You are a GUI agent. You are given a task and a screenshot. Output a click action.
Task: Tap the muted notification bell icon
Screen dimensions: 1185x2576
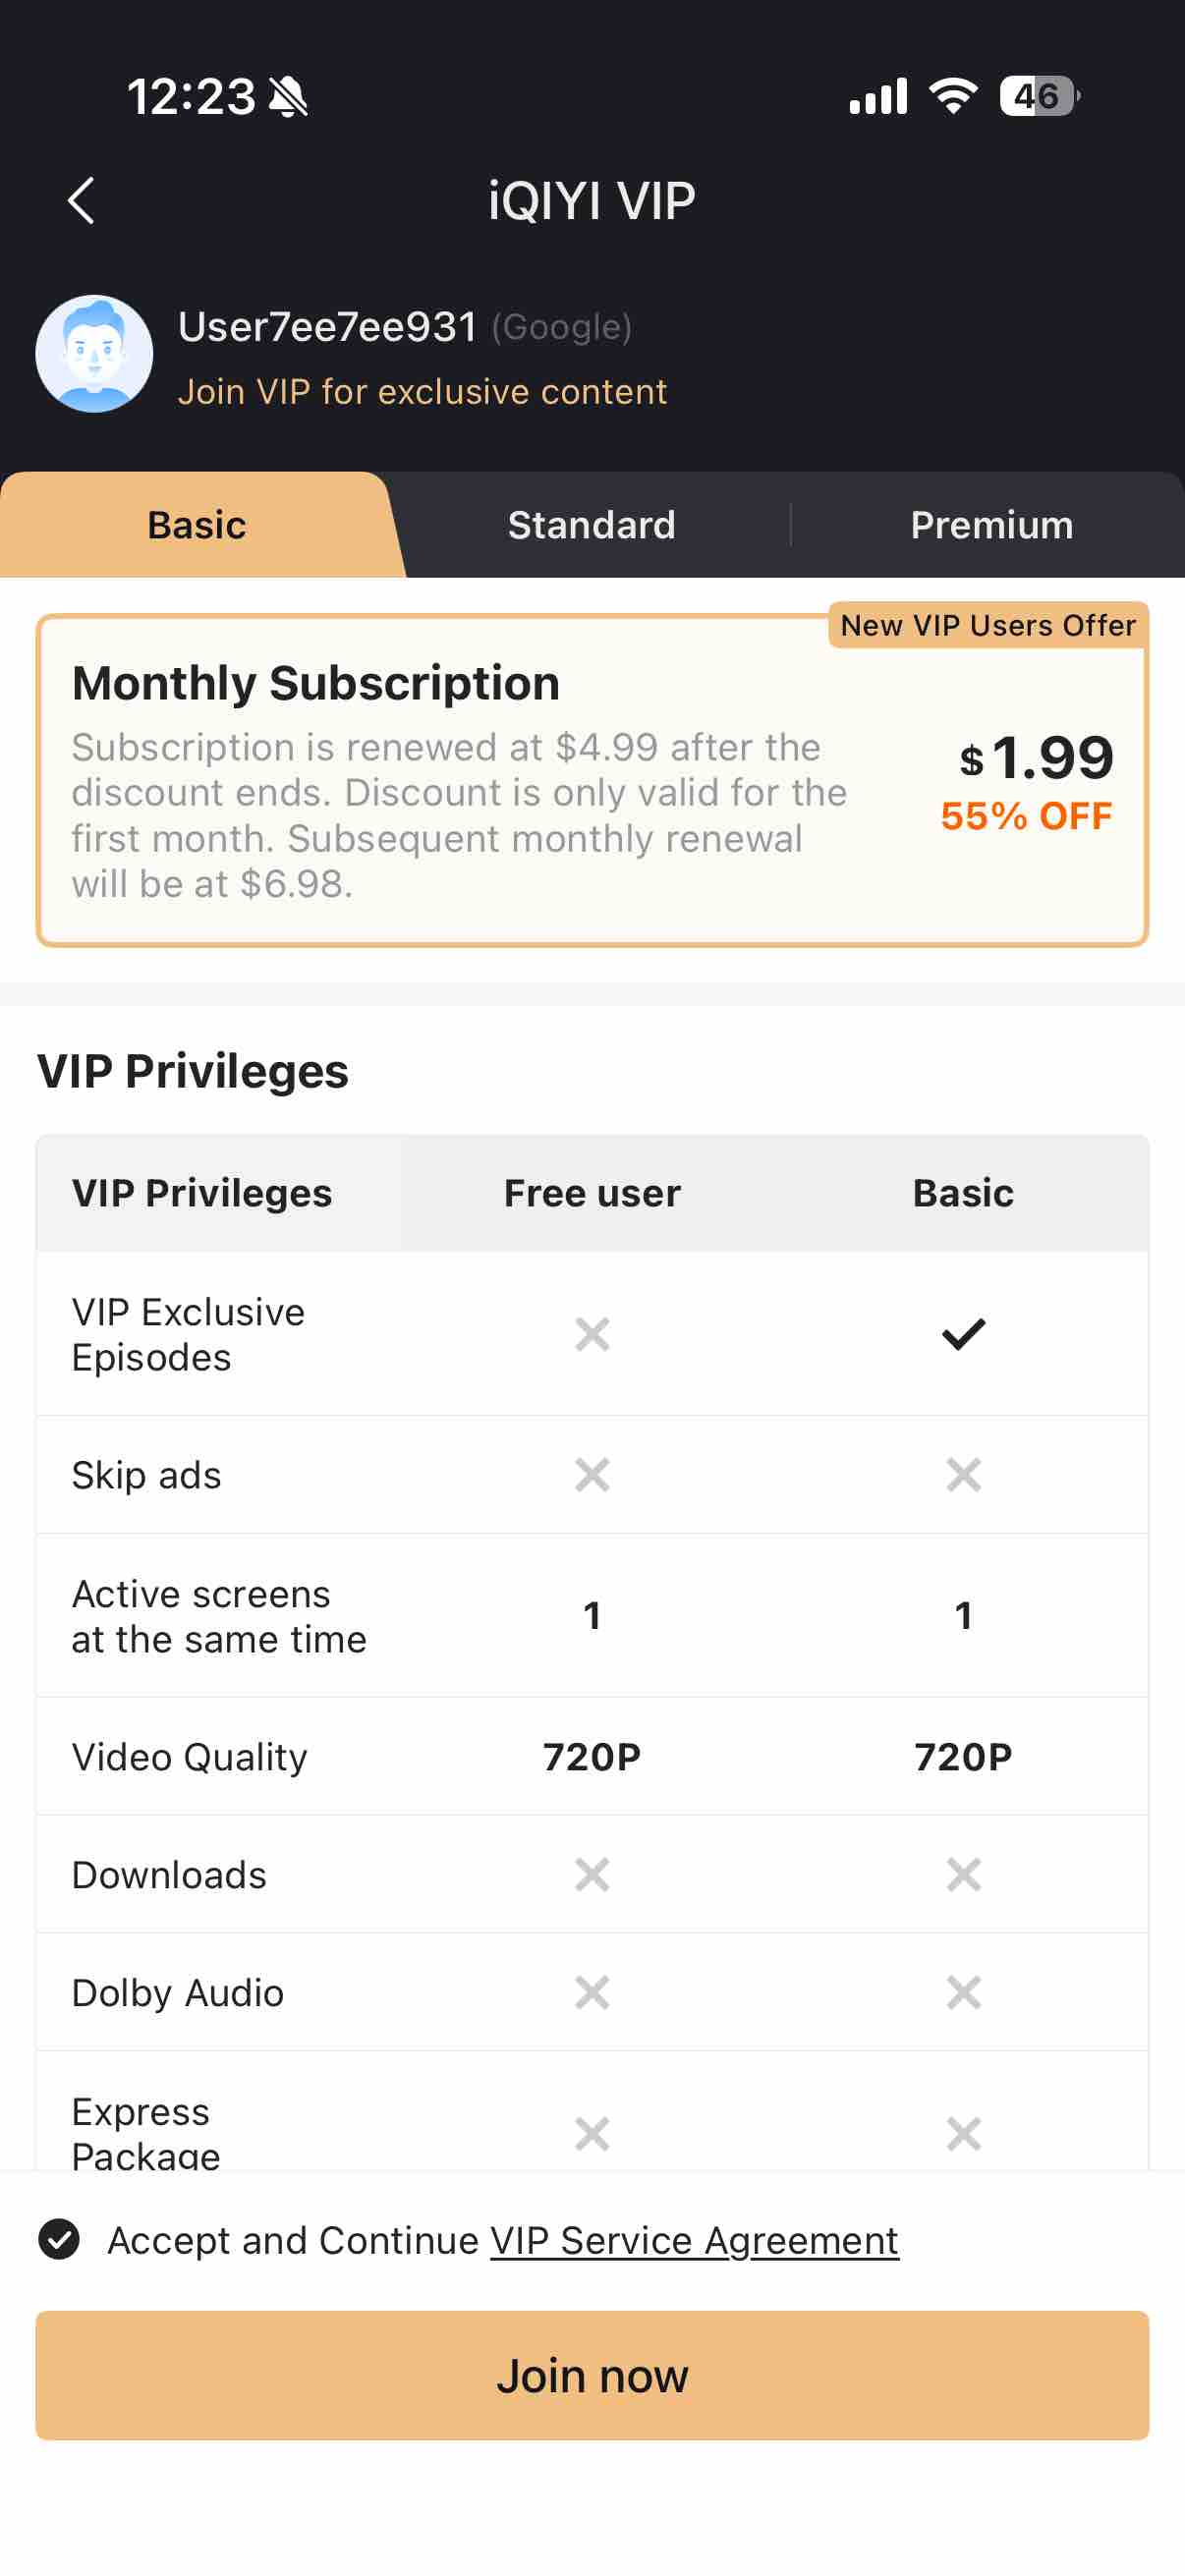289,97
